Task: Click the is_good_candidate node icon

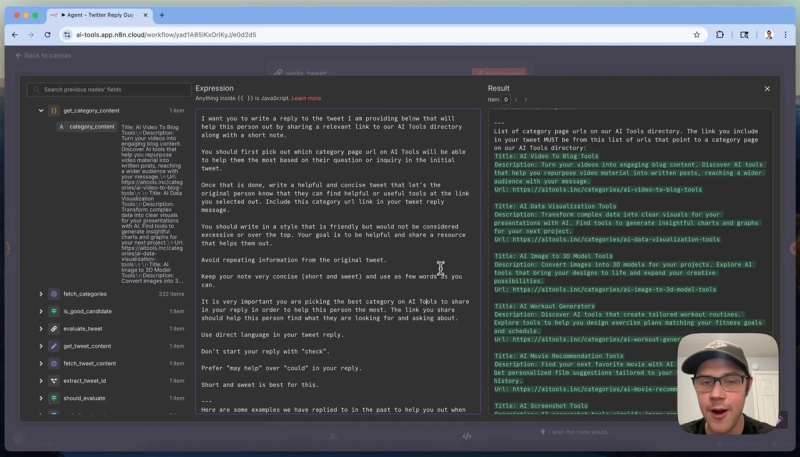Action: 54,311
